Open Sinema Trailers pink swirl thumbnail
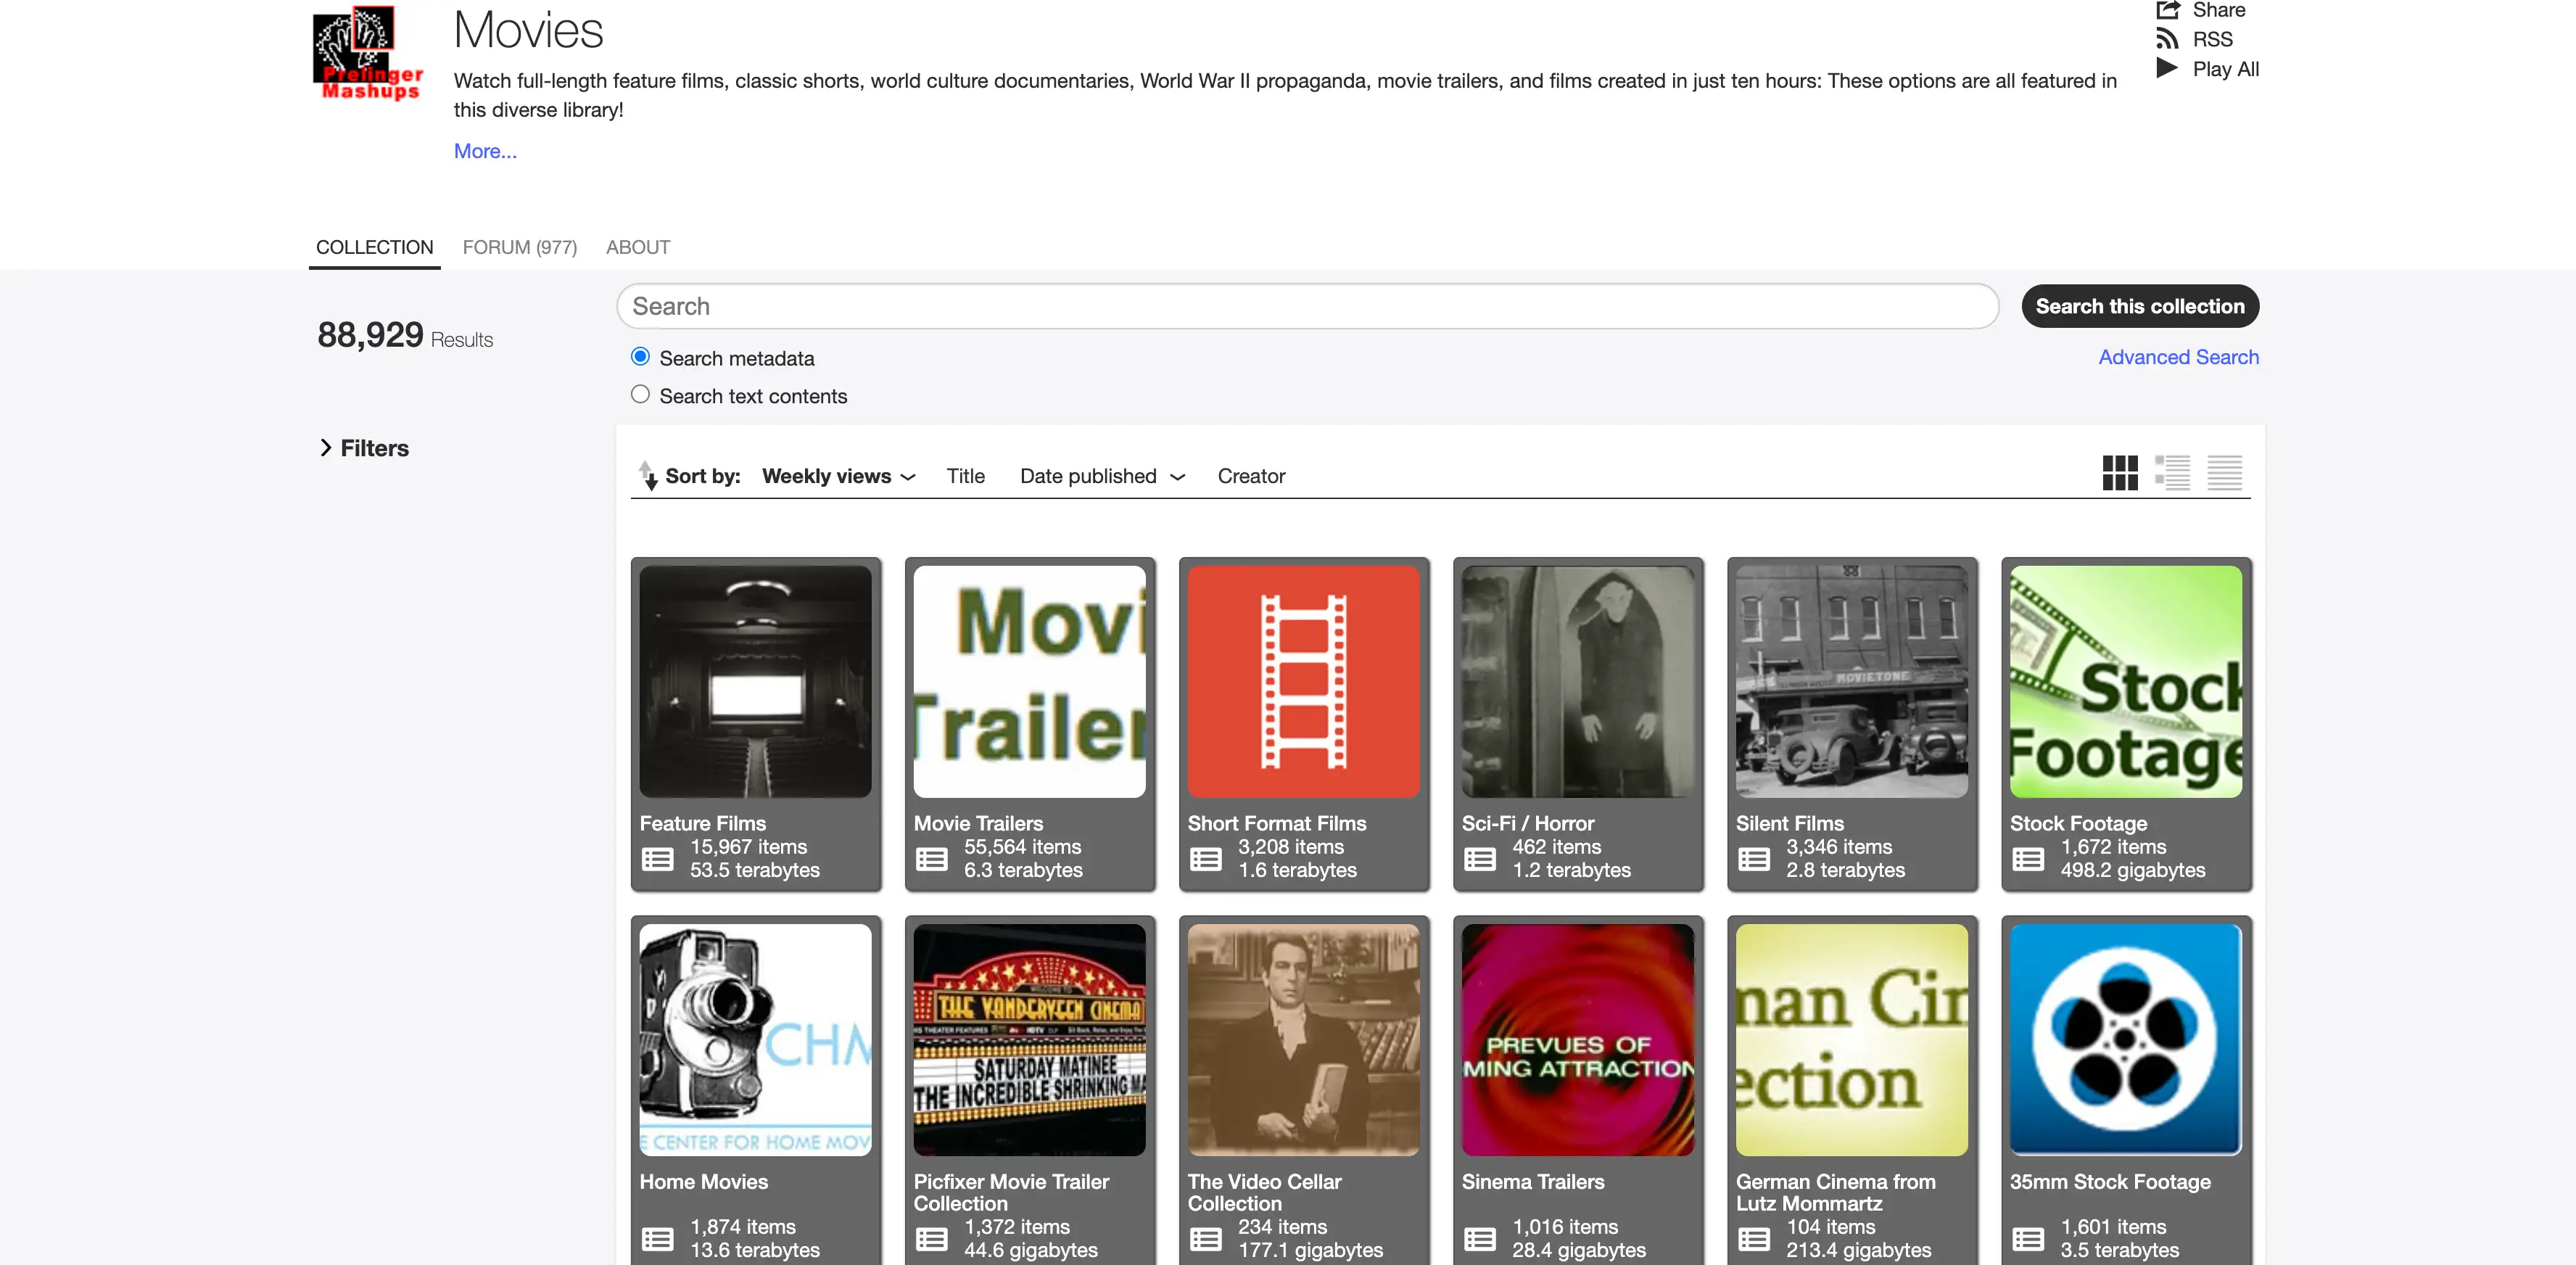This screenshot has height=1265, width=2576. point(1577,1039)
